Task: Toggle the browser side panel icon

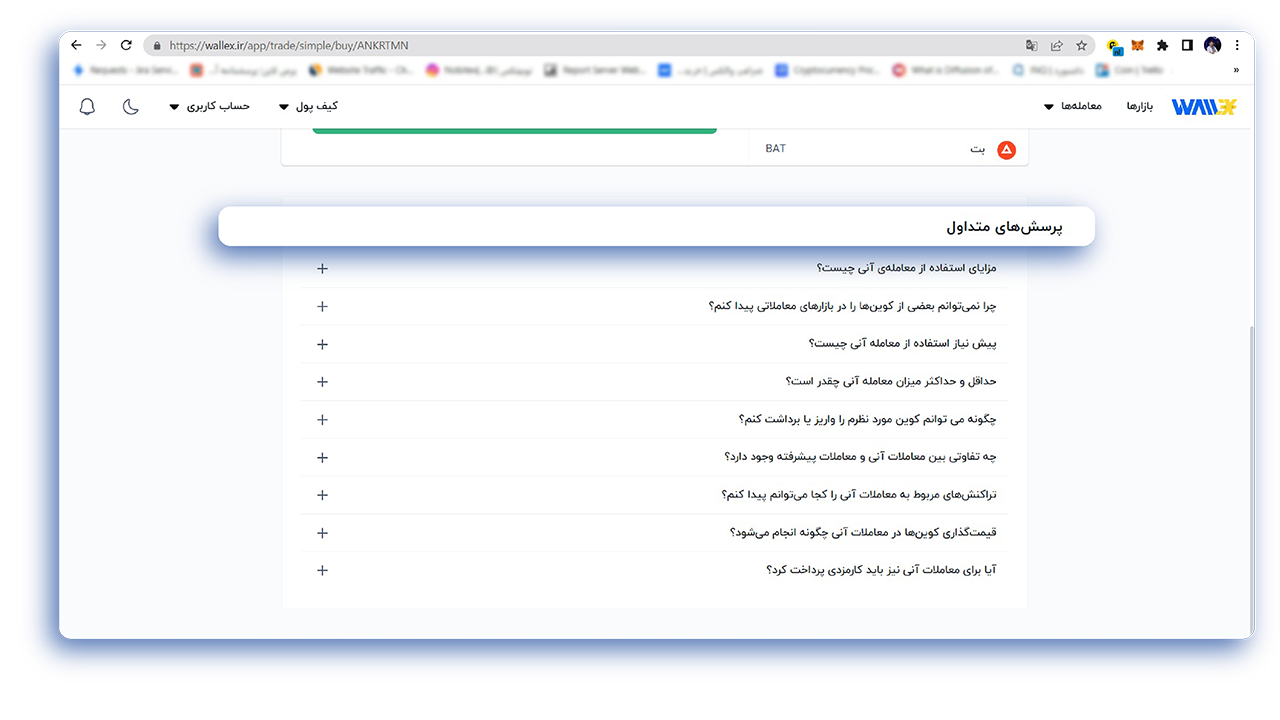Action: [x=1187, y=45]
